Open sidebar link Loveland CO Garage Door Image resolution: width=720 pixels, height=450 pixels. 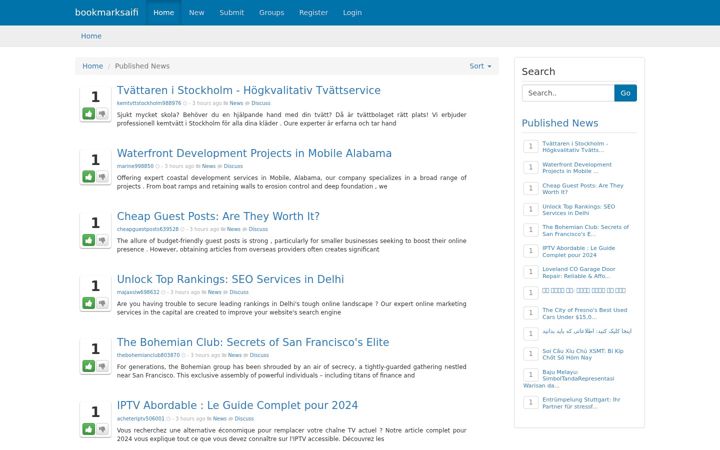point(579,272)
